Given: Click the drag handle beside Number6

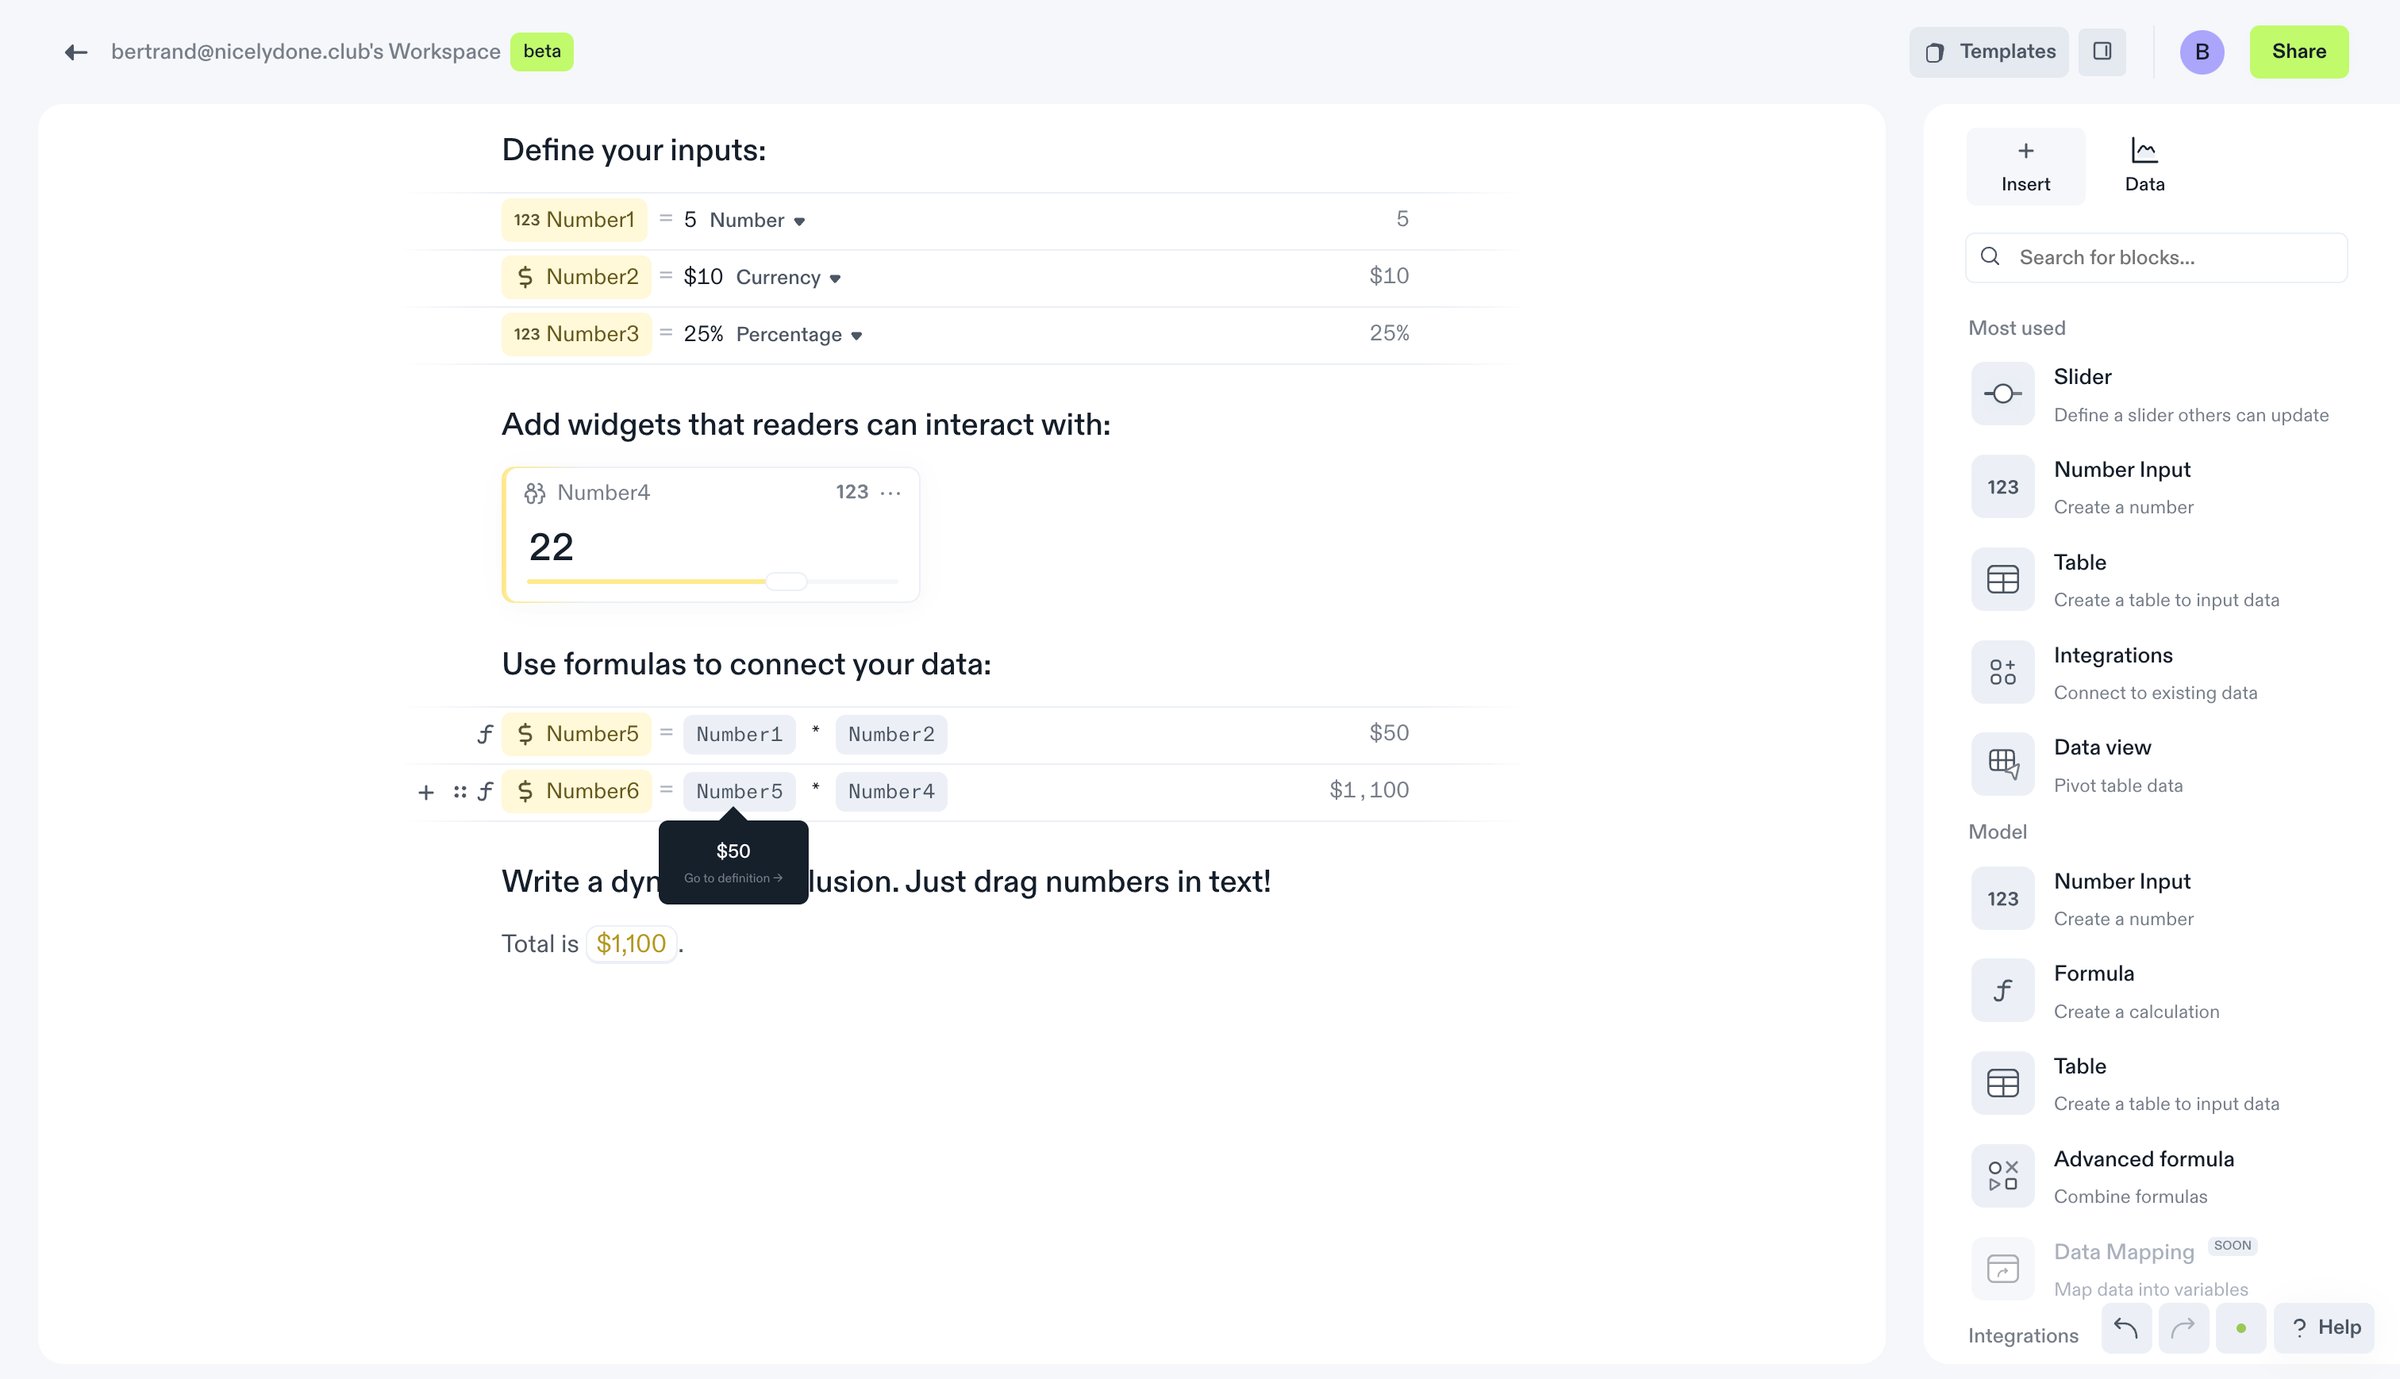Looking at the screenshot, I should pos(460,792).
